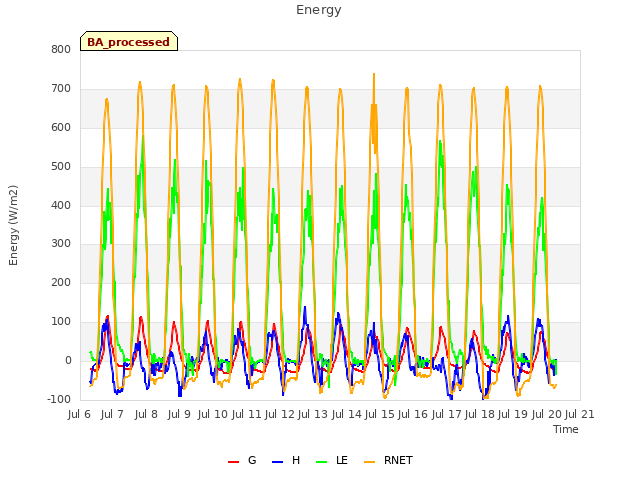Screen dimensions: 640x480
Task: Click the 600 y-axis tick label
Action: tap(61, 128)
